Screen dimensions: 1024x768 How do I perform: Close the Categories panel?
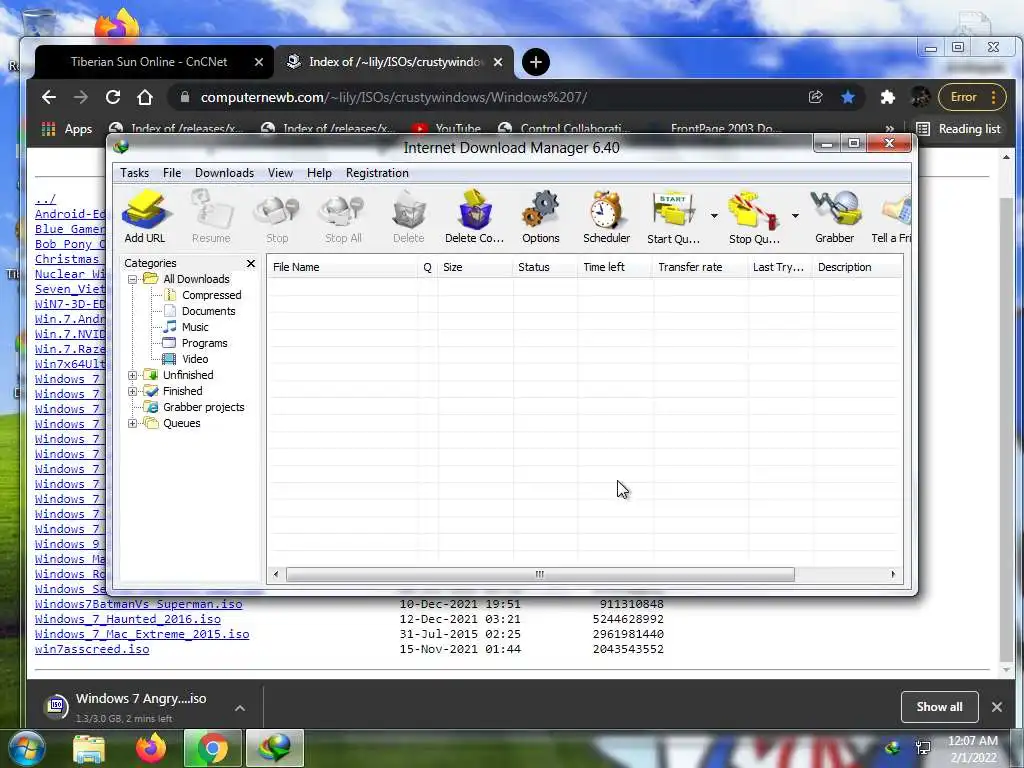click(251, 263)
